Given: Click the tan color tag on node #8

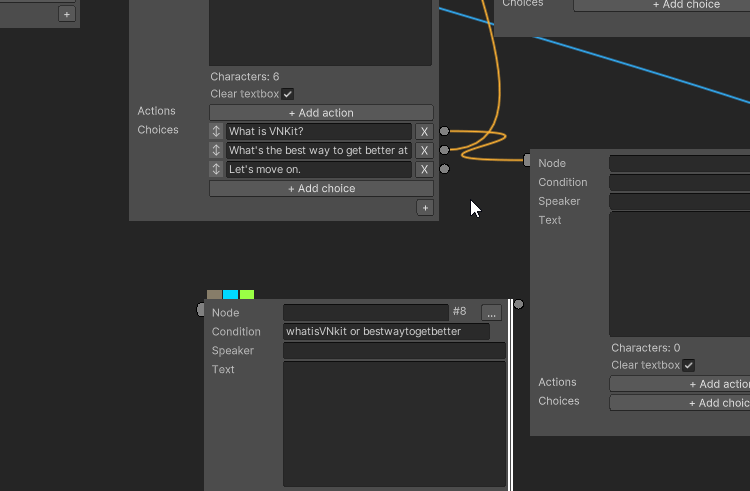Looking at the screenshot, I should [214, 295].
